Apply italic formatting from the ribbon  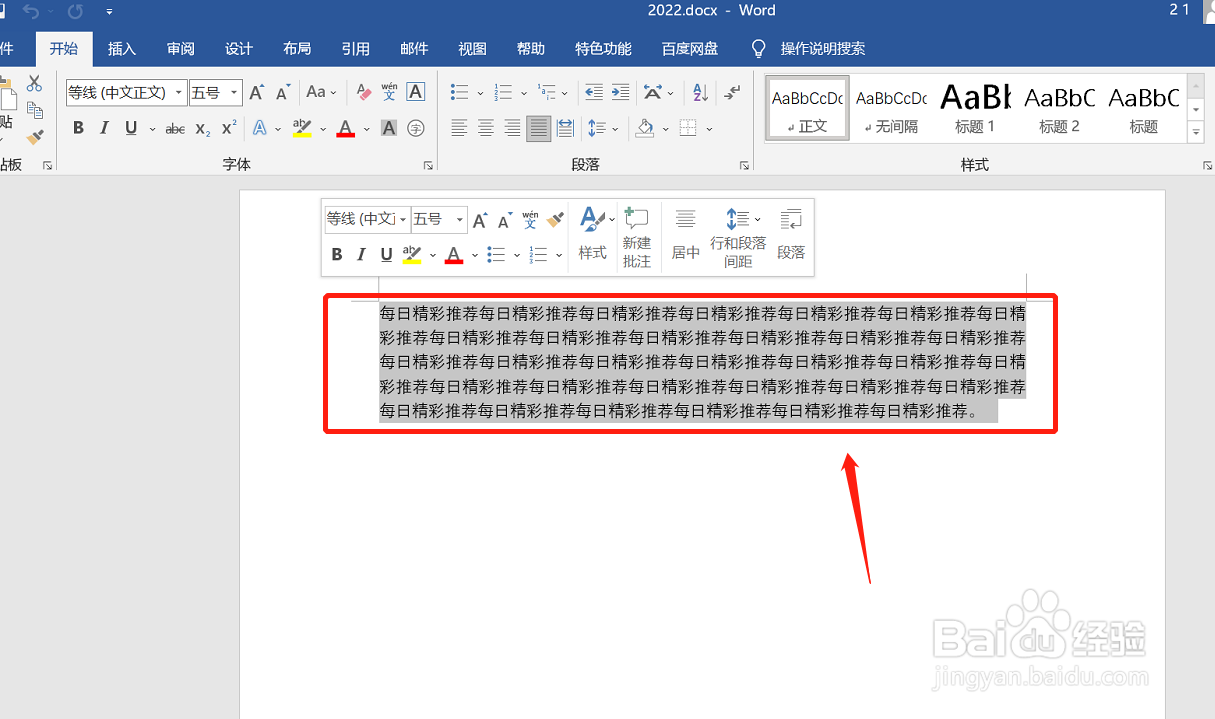pyautogui.click(x=104, y=128)
